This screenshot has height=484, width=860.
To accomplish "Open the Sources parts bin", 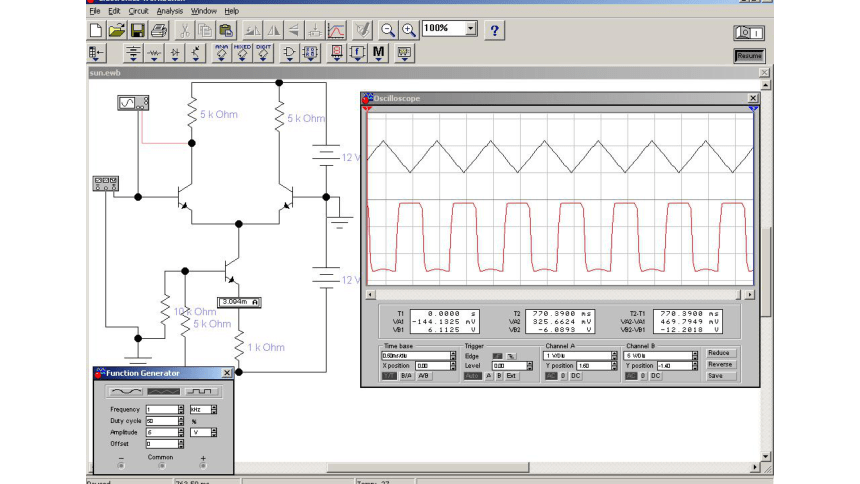I will tap(133, 53).
